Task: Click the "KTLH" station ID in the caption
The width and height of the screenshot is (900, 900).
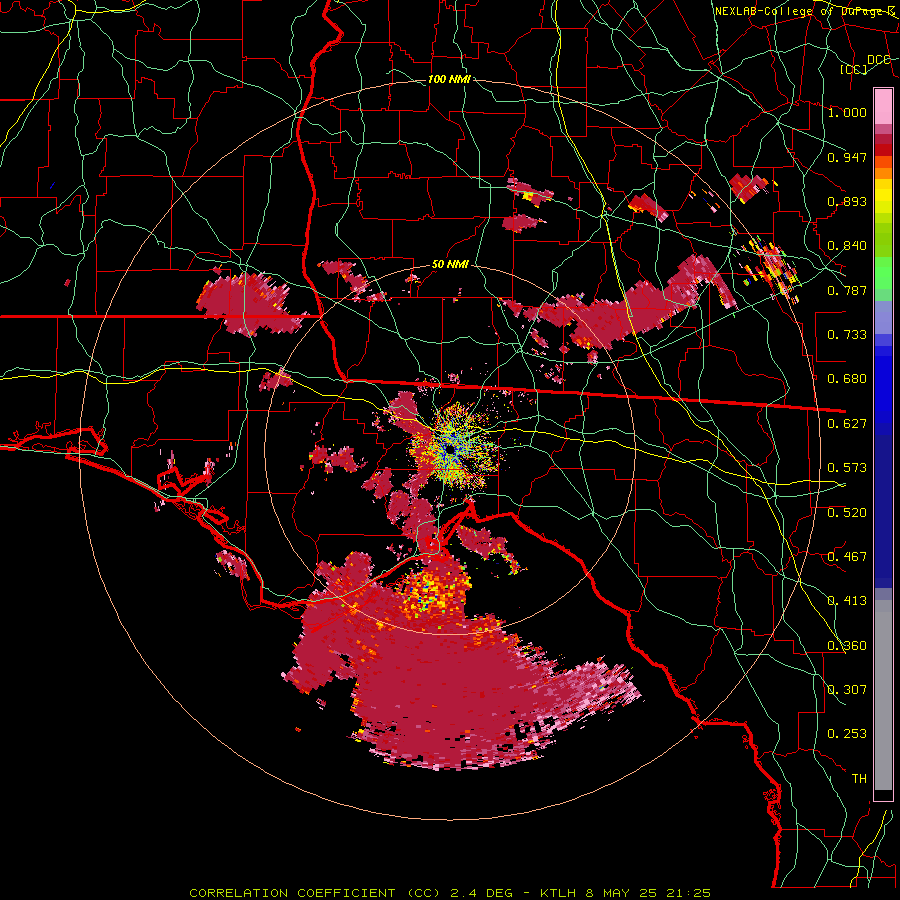Action: point(557,893)
